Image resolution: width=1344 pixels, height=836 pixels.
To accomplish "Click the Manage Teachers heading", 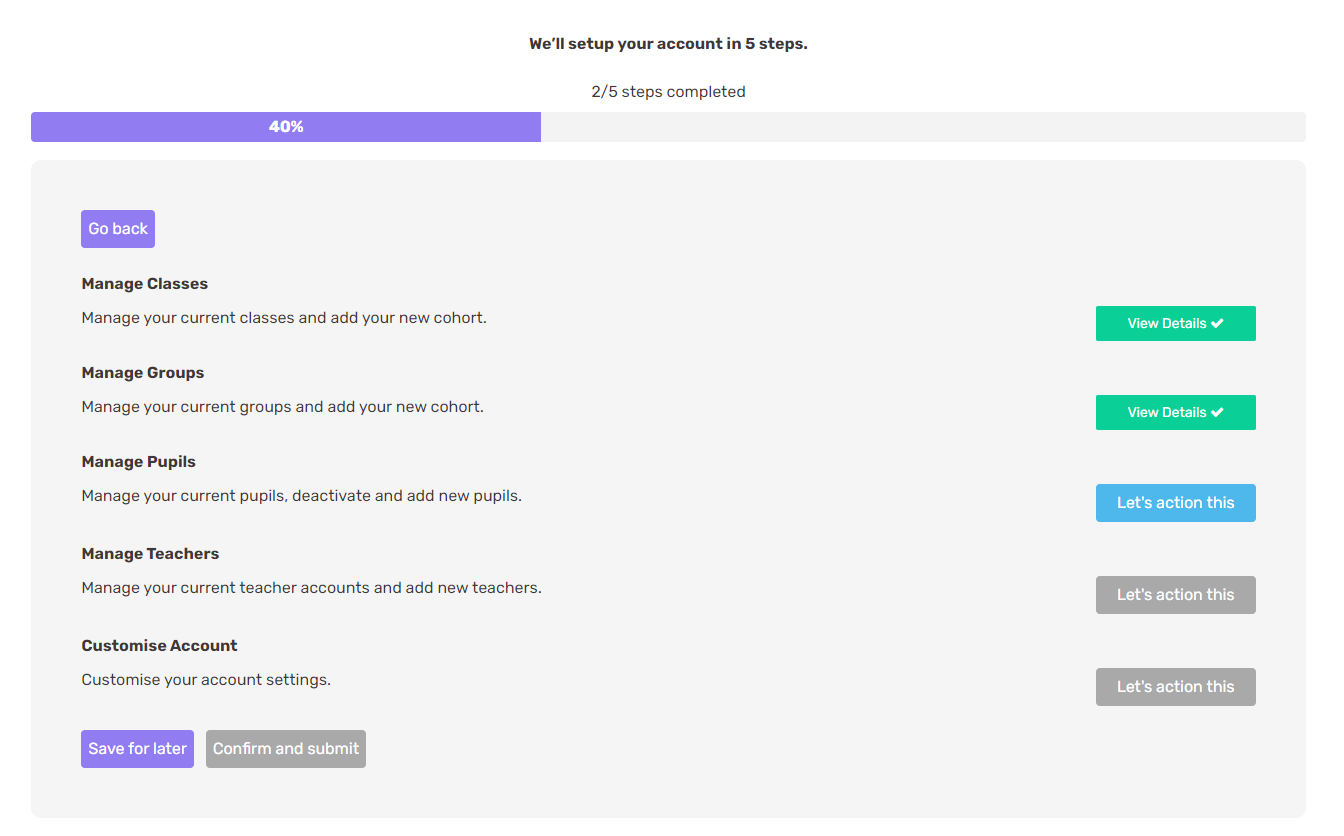I will tap(150, 554).
